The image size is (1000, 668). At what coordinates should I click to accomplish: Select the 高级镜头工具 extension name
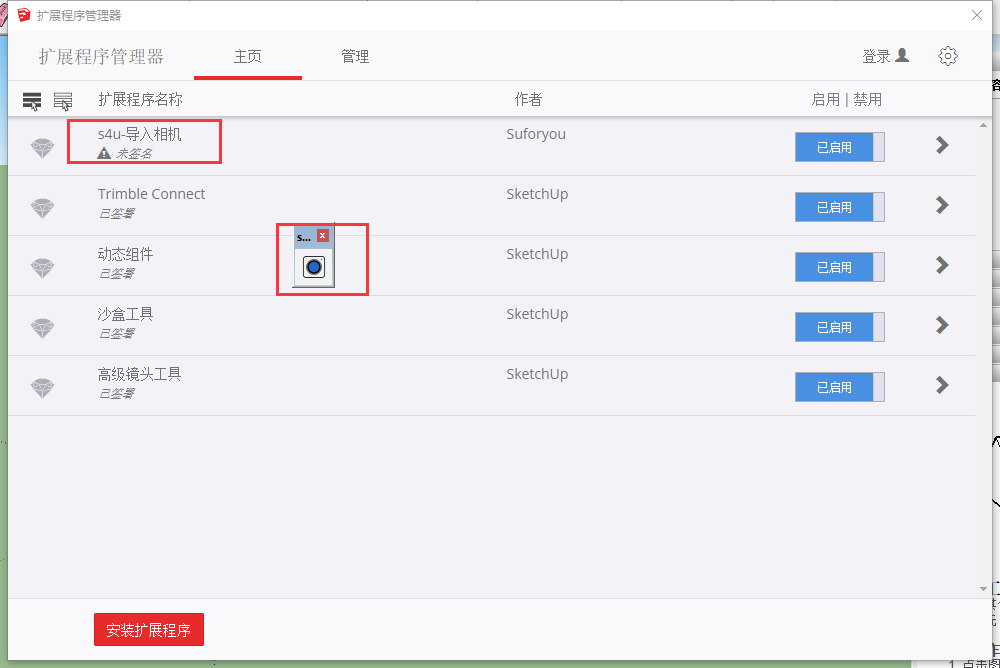139,374
